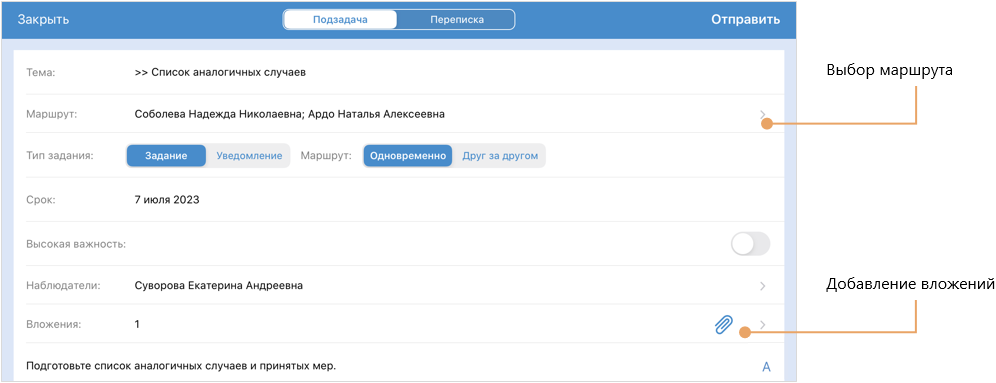Select Задание task type
This screenshot has height=383, width=996.
point(166,156)
